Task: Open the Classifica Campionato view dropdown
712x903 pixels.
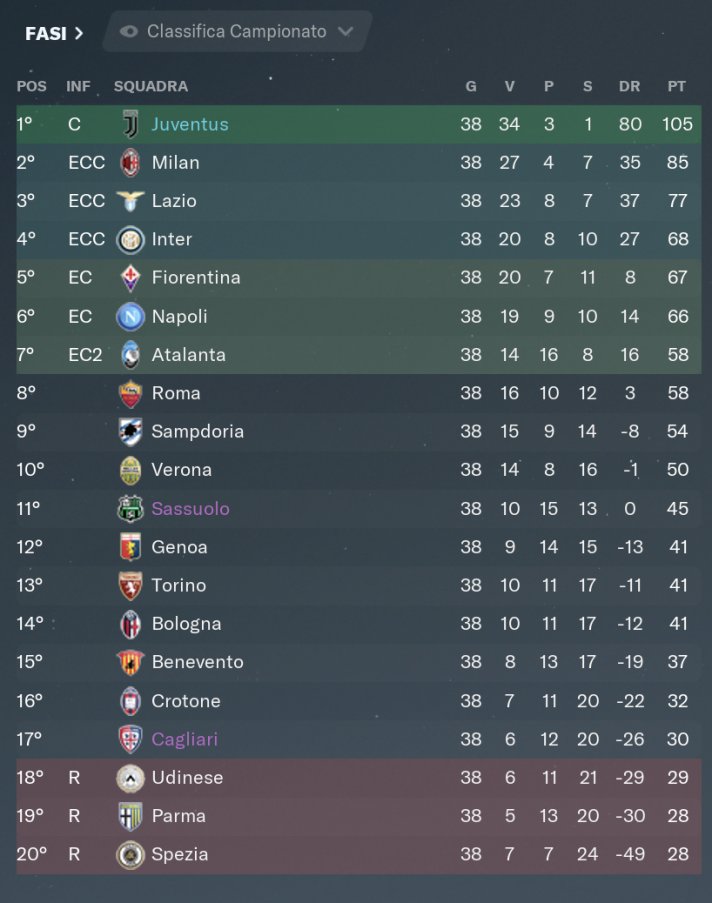Action: click(237, 31)
